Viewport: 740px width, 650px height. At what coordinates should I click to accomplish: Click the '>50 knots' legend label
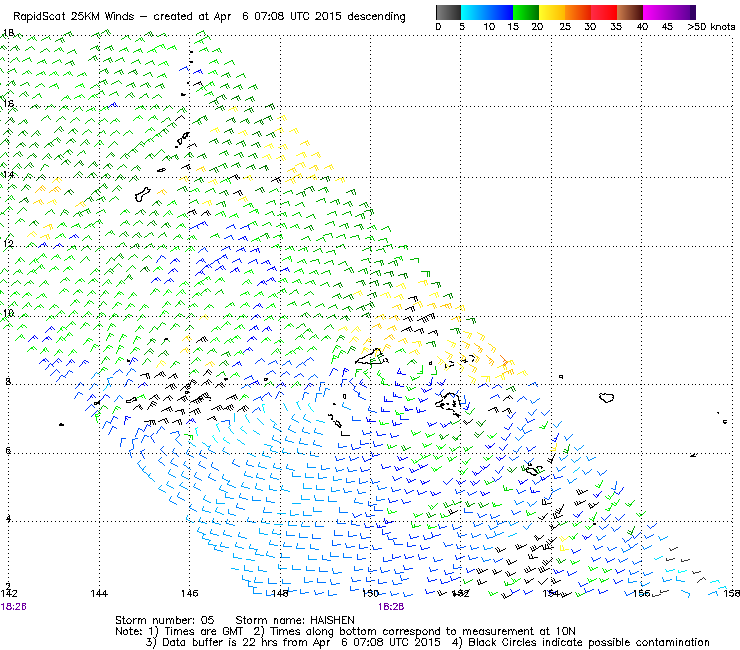pyautogui.click(x=711, y=27)
